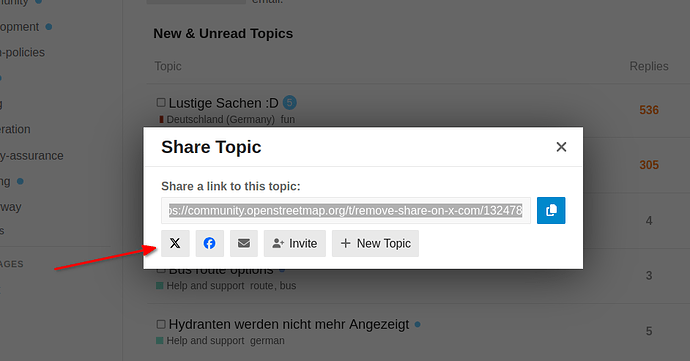
Task: Click the unread count badge 5
Action: pyautogui.click(x=289, y=103)
